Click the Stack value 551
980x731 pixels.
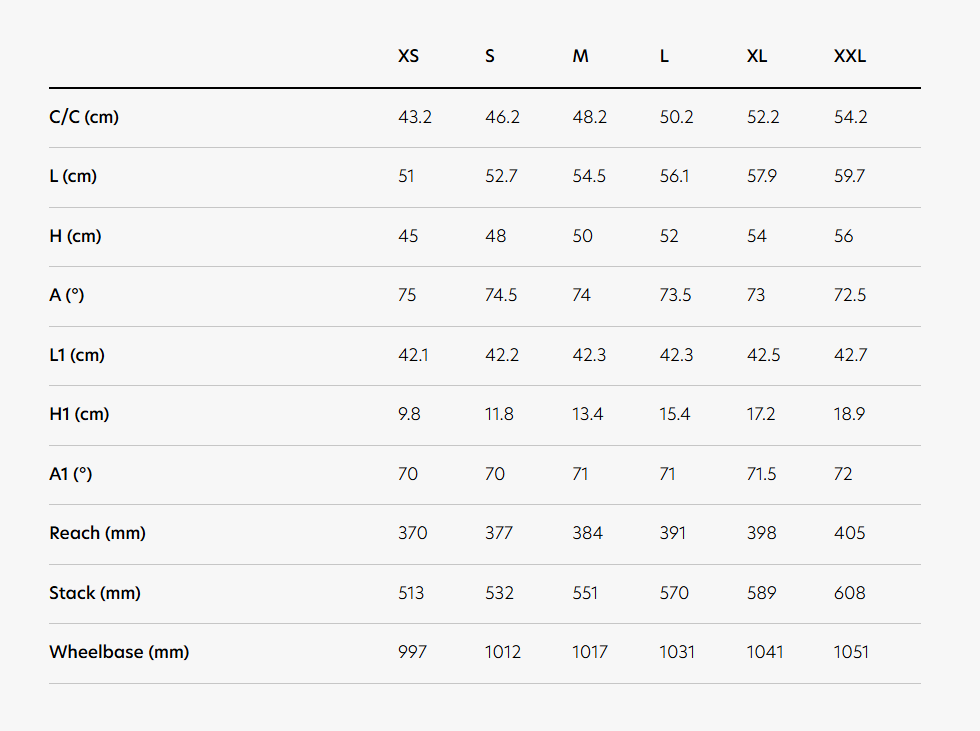point(585,593)
